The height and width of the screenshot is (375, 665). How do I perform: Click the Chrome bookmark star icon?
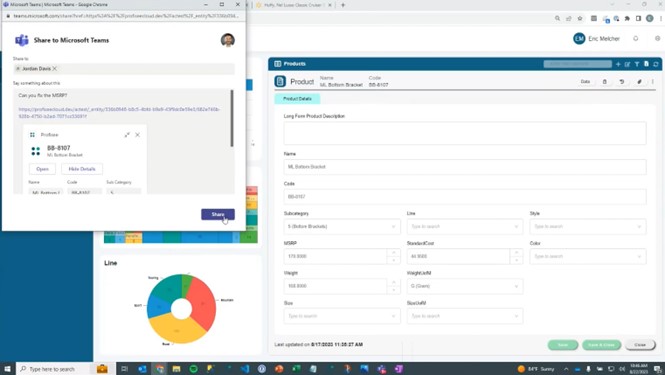tap(580, 18)
